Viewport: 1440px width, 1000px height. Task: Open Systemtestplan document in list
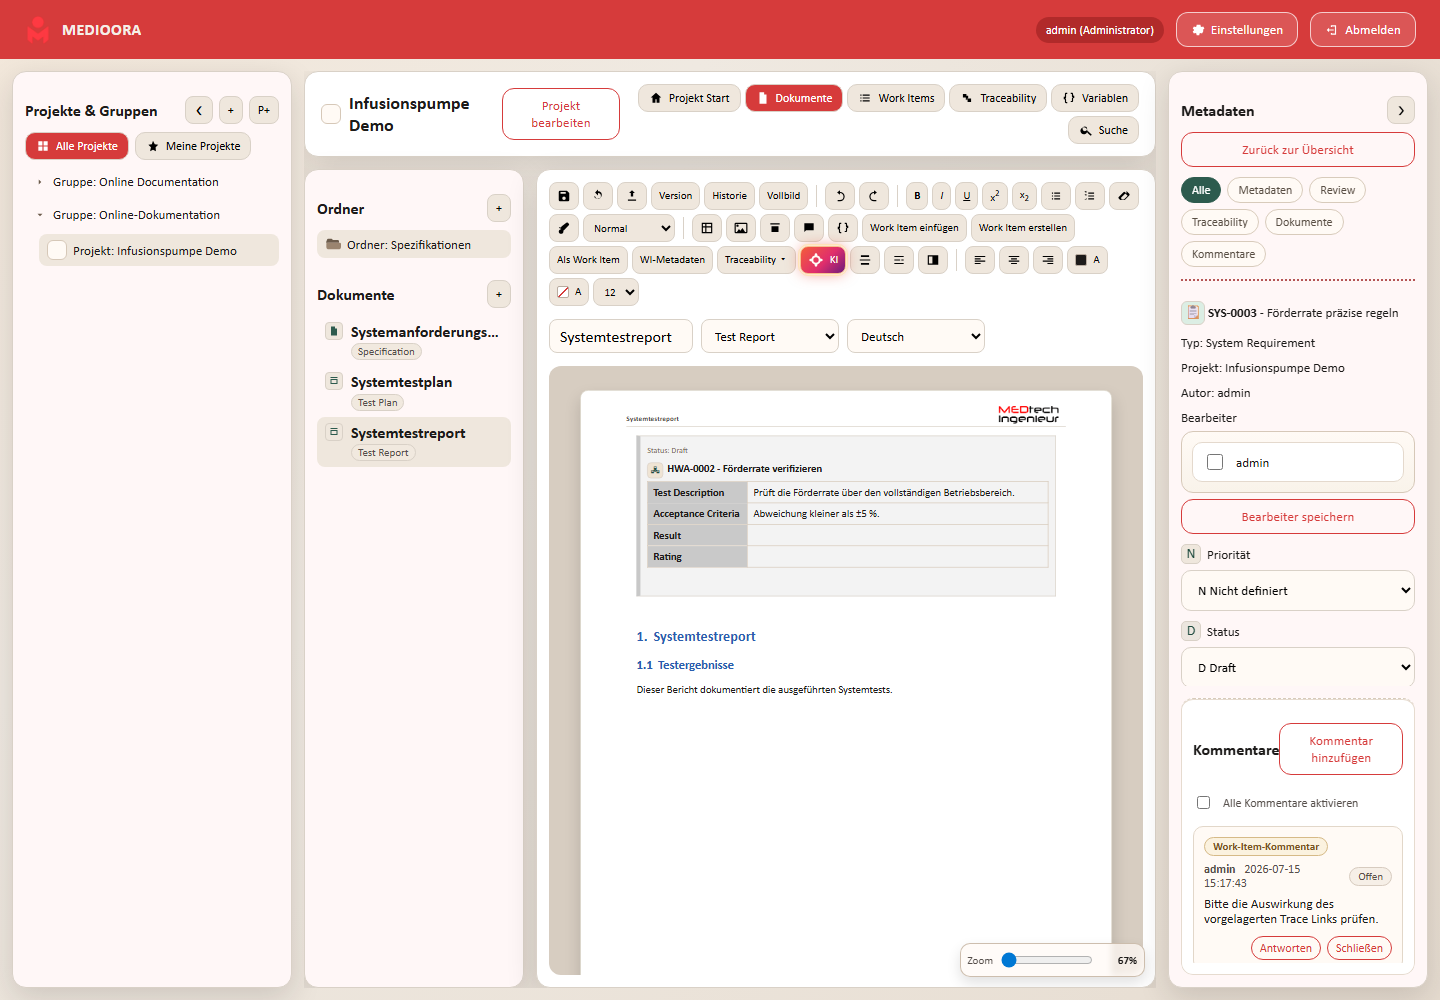pyautogui.click(x=414, y=391)
